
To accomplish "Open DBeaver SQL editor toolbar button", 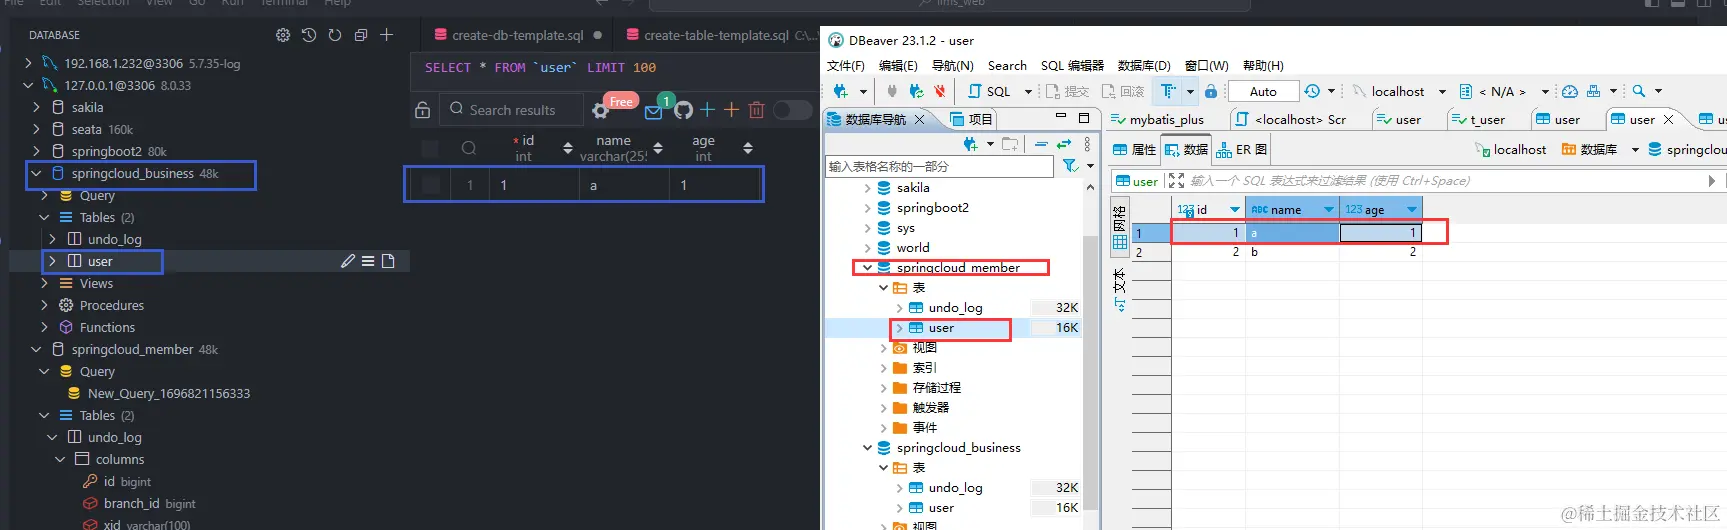I will [x=990, y=91].
